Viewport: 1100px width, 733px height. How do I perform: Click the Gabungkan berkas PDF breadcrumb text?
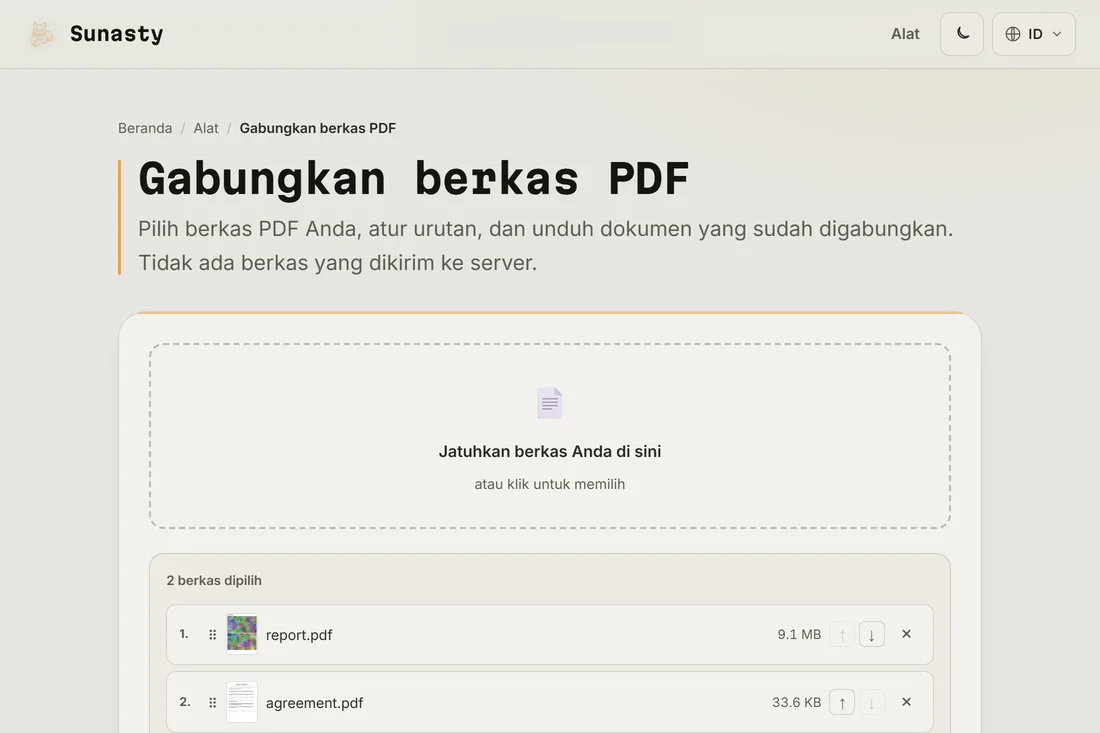318,128
